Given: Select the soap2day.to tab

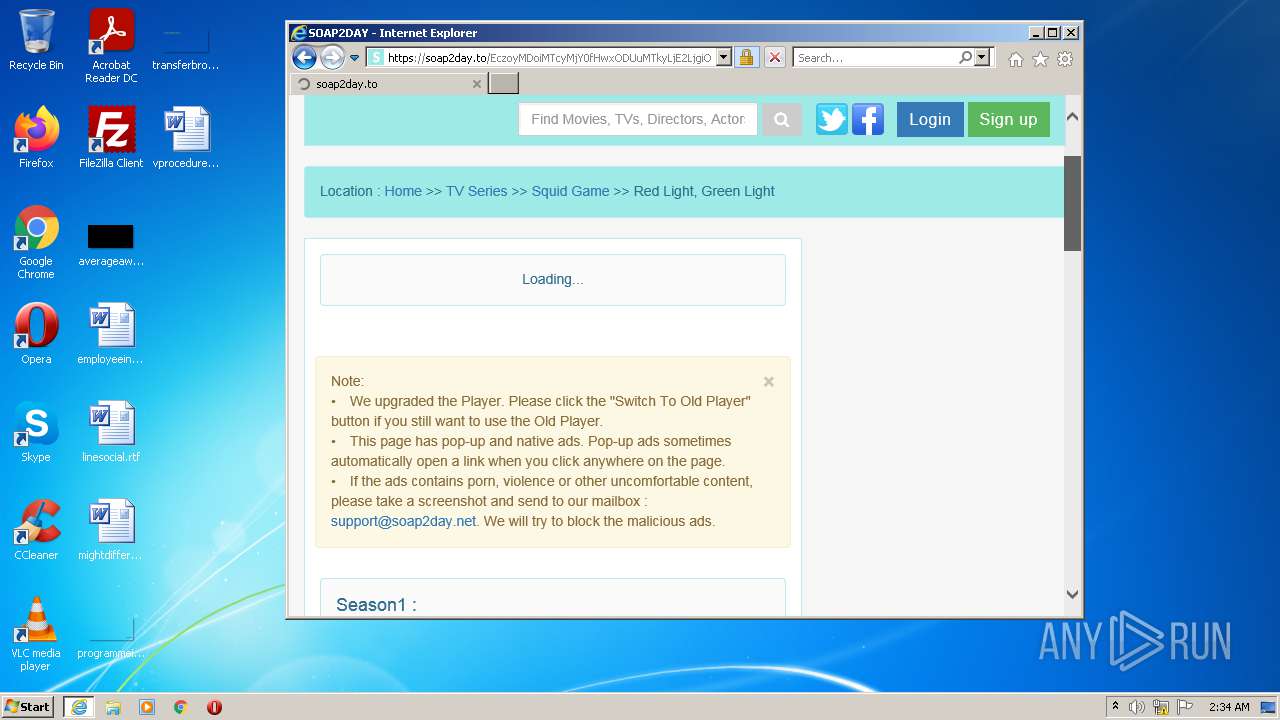Looking at the screenshot, I should 389,84.
